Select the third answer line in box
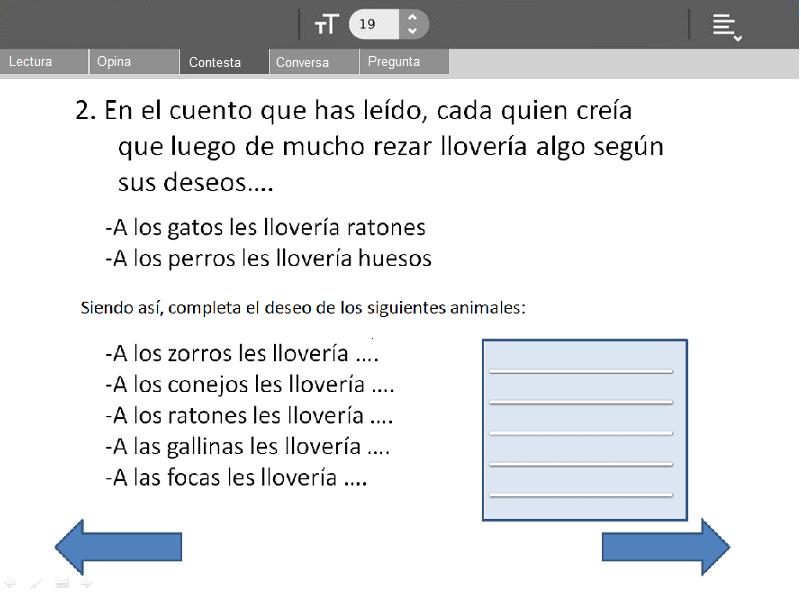The width and height of the screenshot is (801, 596). [x=581, y=432]
